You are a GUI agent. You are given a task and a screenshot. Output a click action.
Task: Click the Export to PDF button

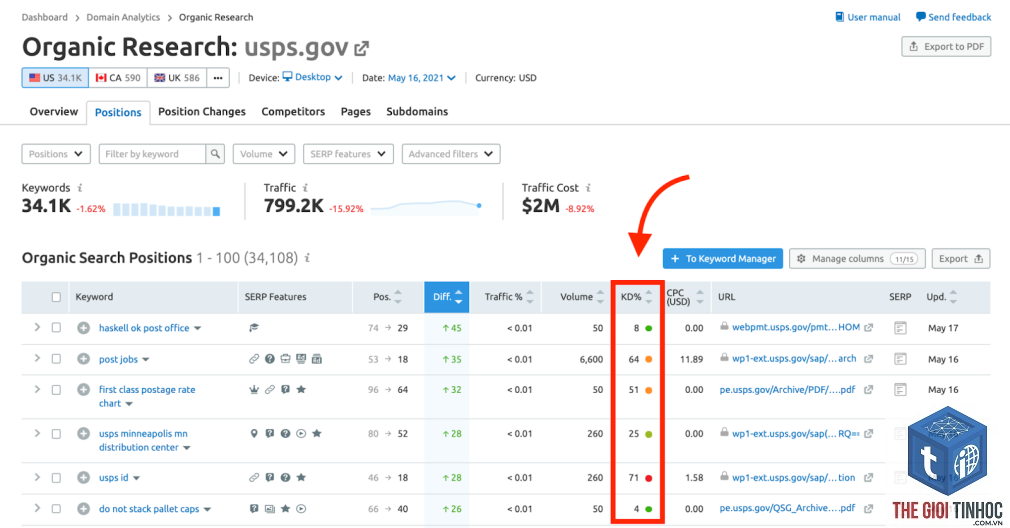pyautogui.click(x=946, y=46)
